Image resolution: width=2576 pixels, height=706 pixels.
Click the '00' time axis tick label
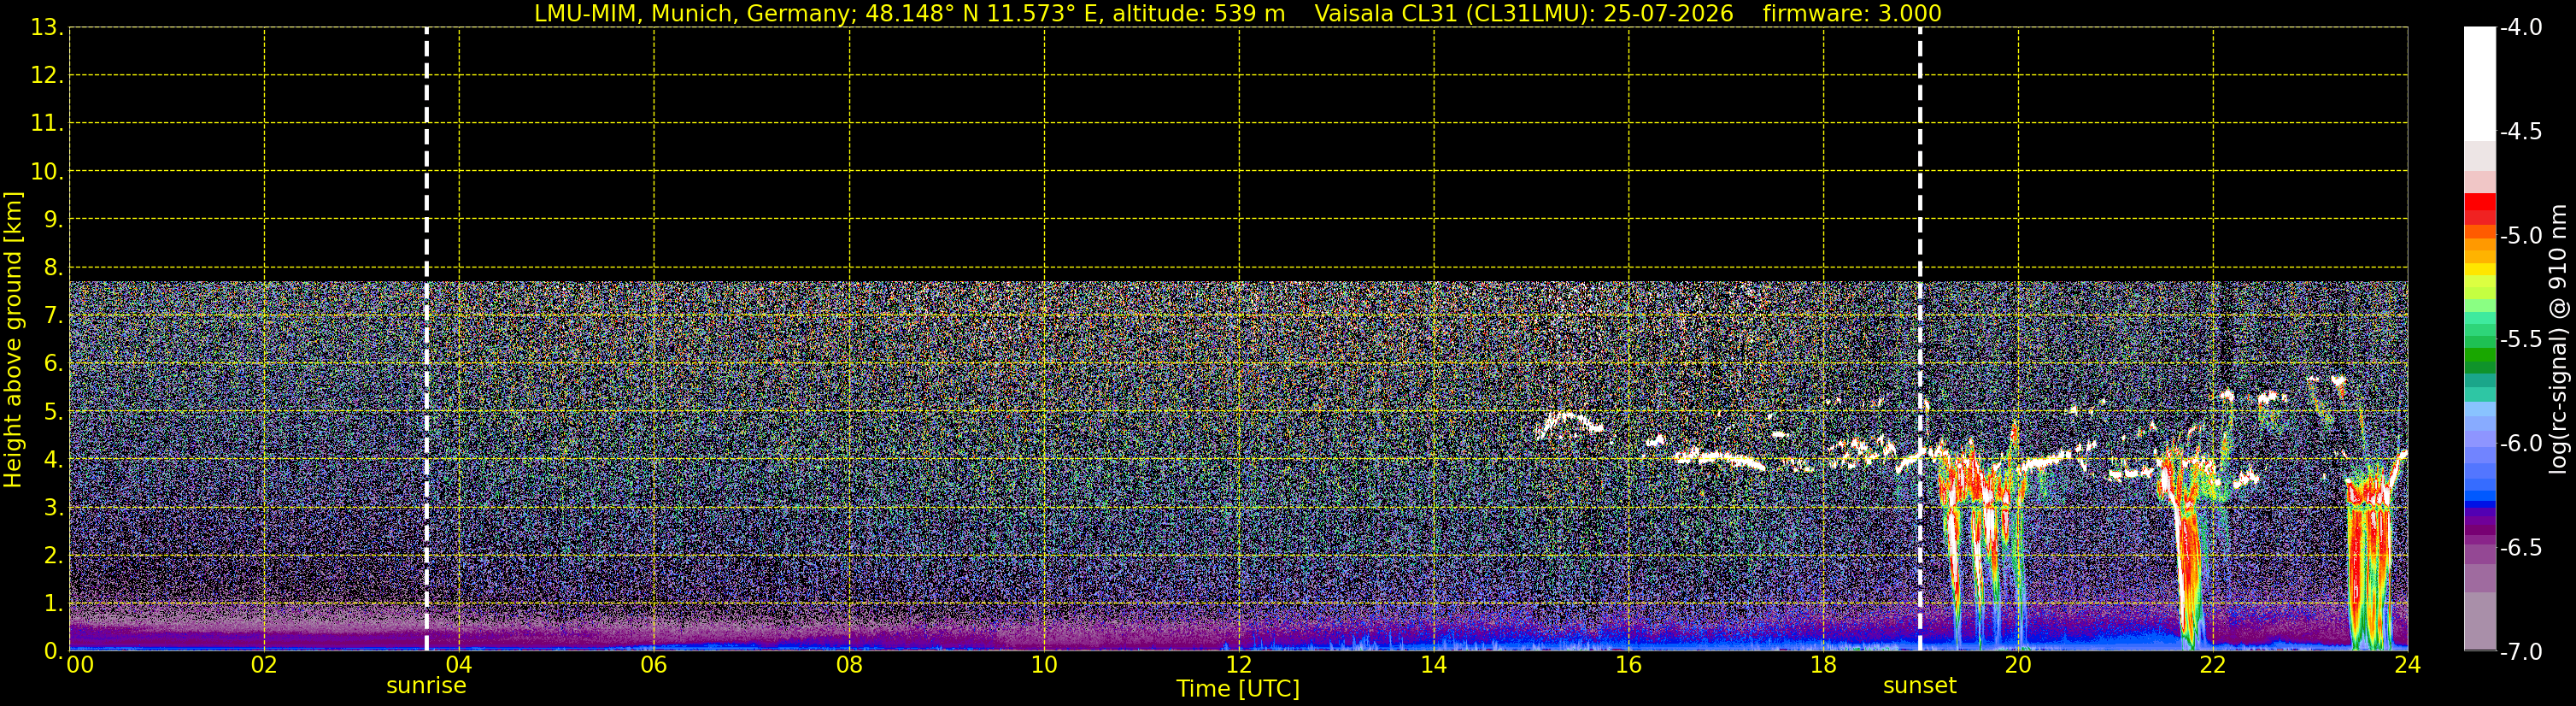80,665
